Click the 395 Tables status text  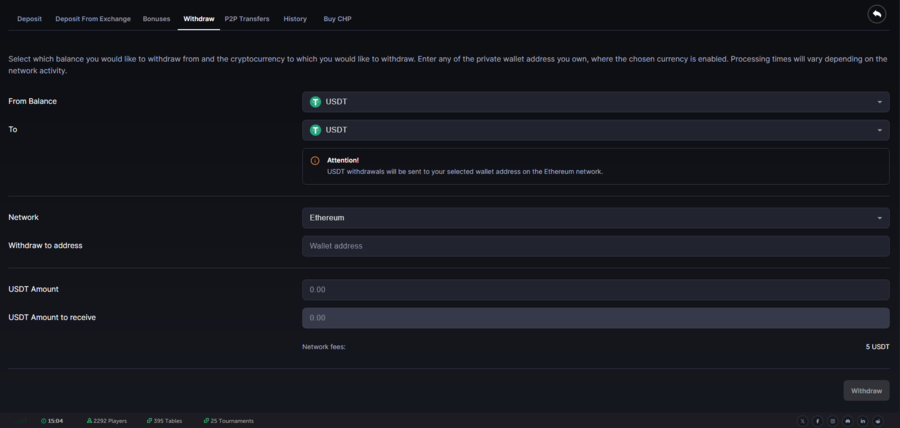pos(168,421)
